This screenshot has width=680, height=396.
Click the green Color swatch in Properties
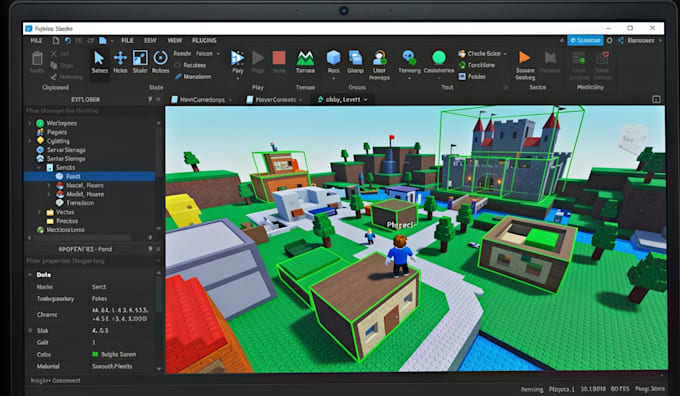[x=95, y=354]
